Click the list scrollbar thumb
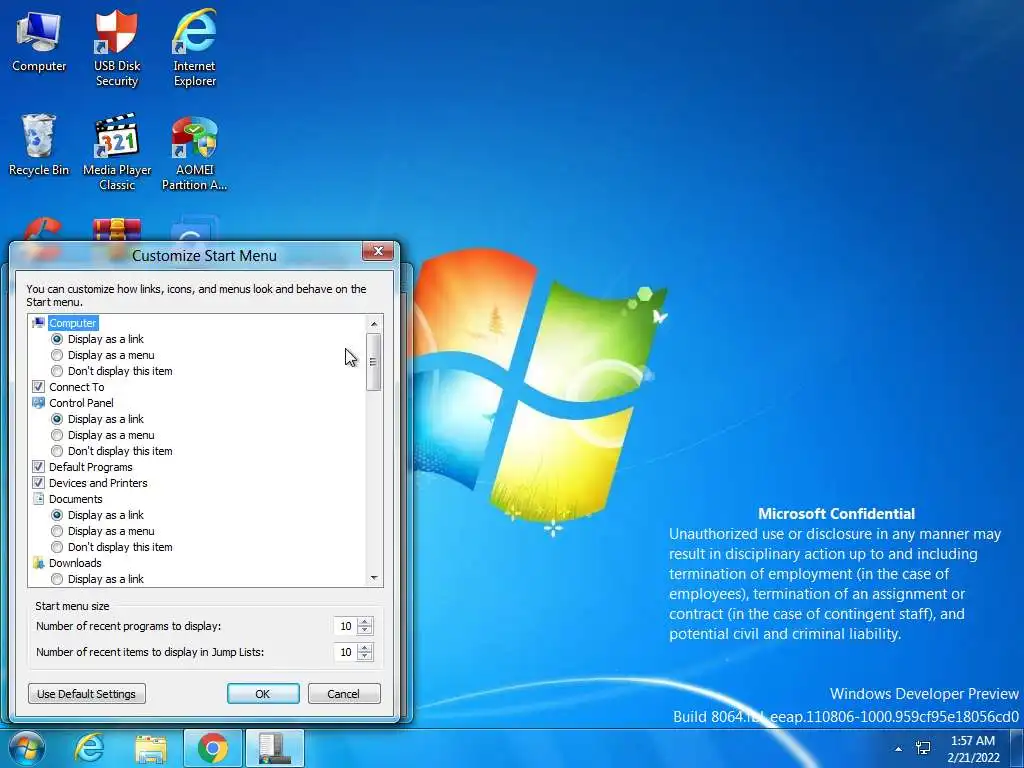The width and height of the screenshot is (1024, 768). pyautogui.click(x=374, y=362)
